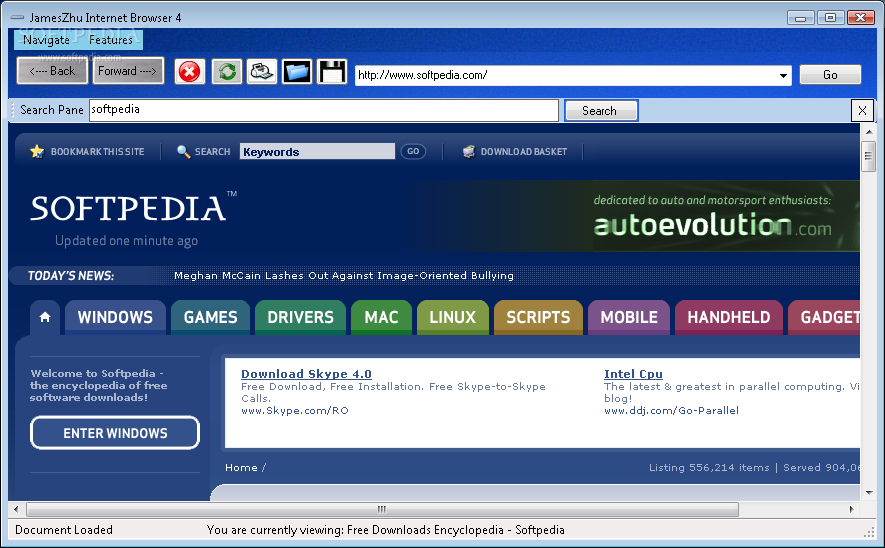Click the www.Skype.com/RO link
This screenshot has height=548, width=885.
pos(295,410)
